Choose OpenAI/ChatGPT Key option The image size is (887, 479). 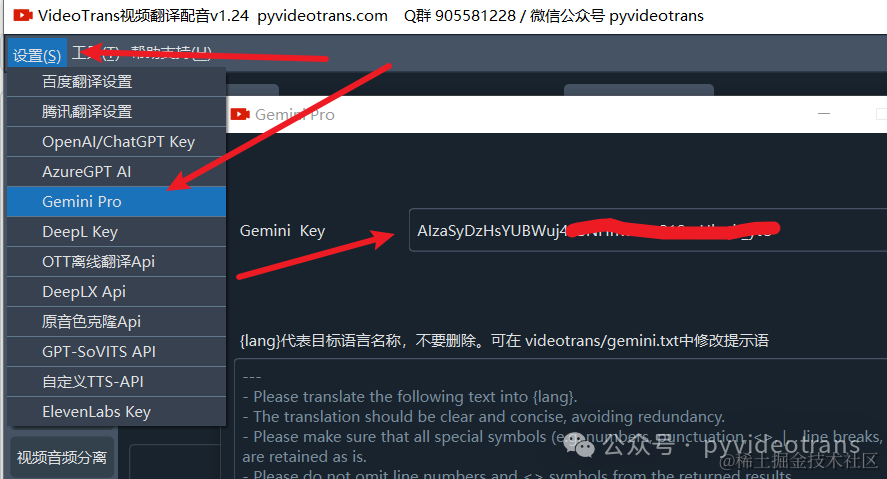pos(117,142)
